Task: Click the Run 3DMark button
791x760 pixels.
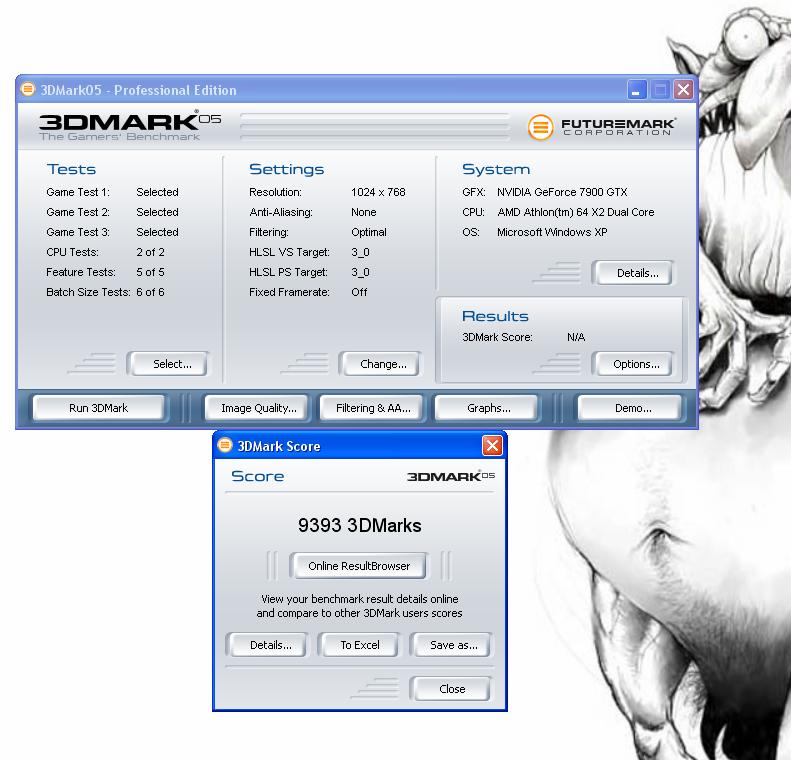Action: (98, 408)
